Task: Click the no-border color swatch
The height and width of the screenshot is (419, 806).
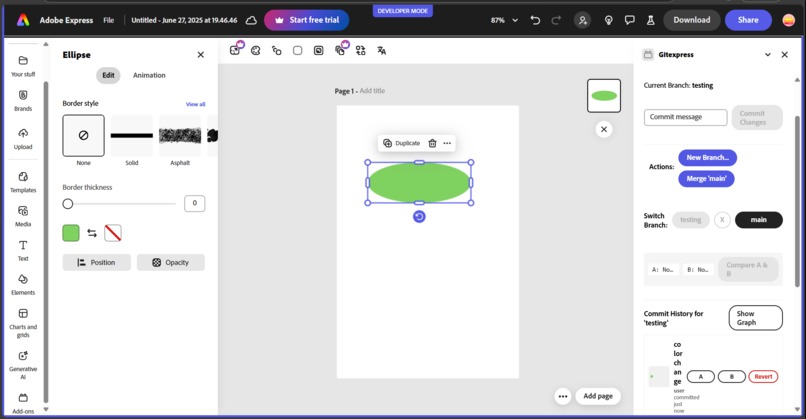Action: [x=113, y=233]
